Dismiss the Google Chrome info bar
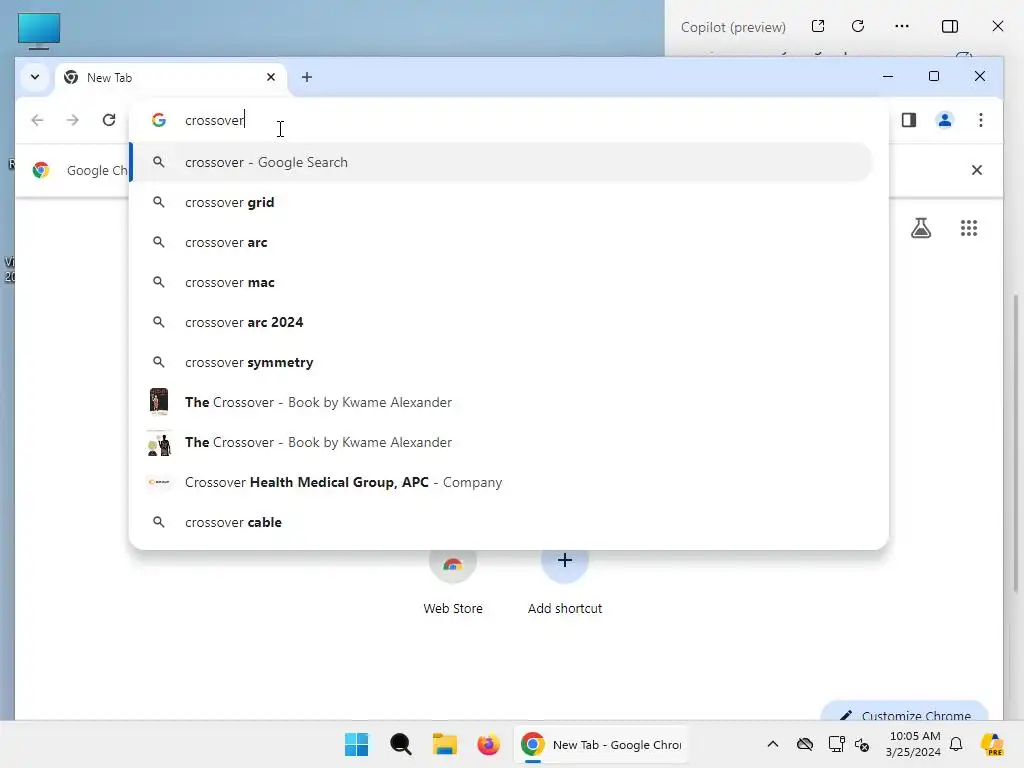 coord(976,170)
